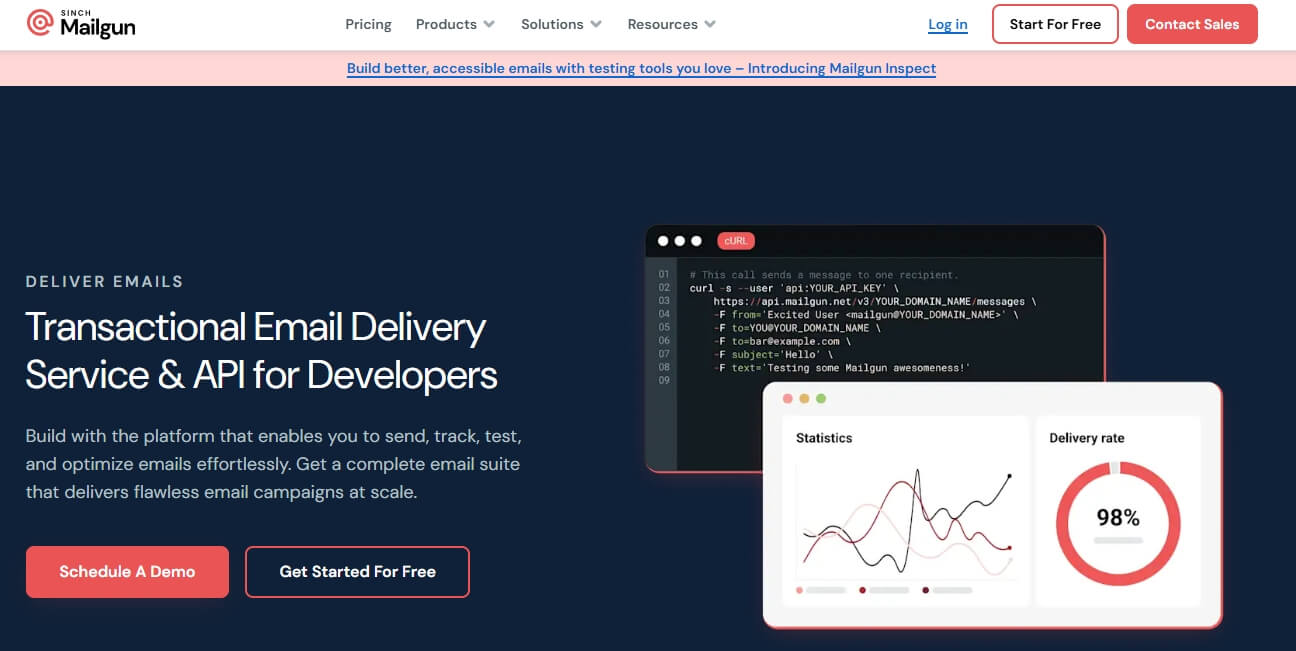Click the green dot on statistics window

(x=821, y=399)
